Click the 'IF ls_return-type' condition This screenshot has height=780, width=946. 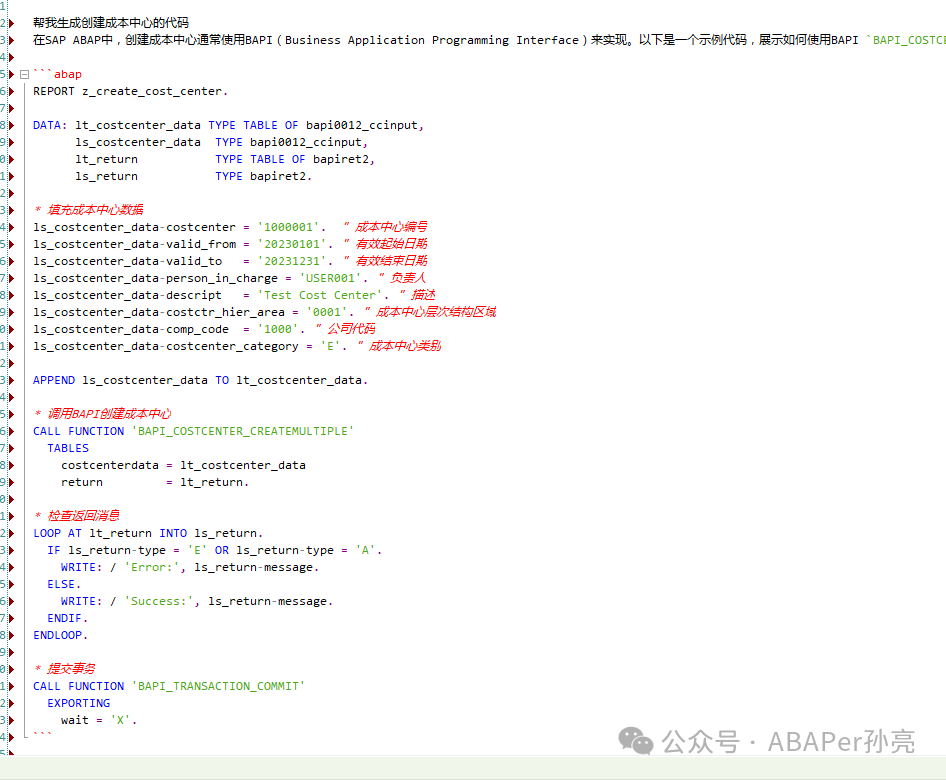[106, 551]
